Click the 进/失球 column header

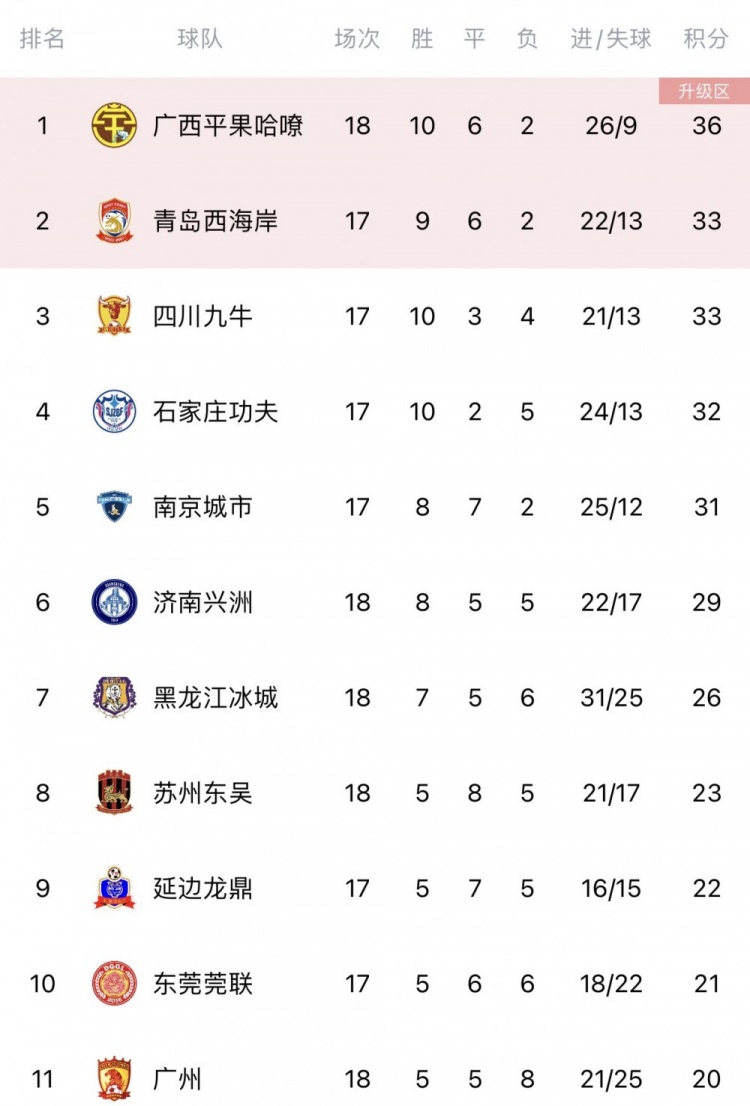coord(611,38)
